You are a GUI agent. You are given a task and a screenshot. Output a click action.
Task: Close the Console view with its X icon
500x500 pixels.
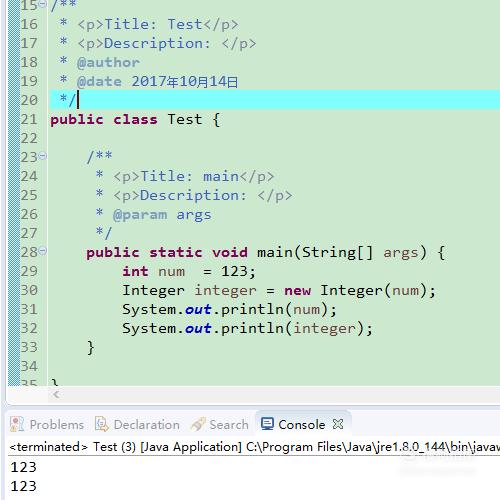coord(338,424)
